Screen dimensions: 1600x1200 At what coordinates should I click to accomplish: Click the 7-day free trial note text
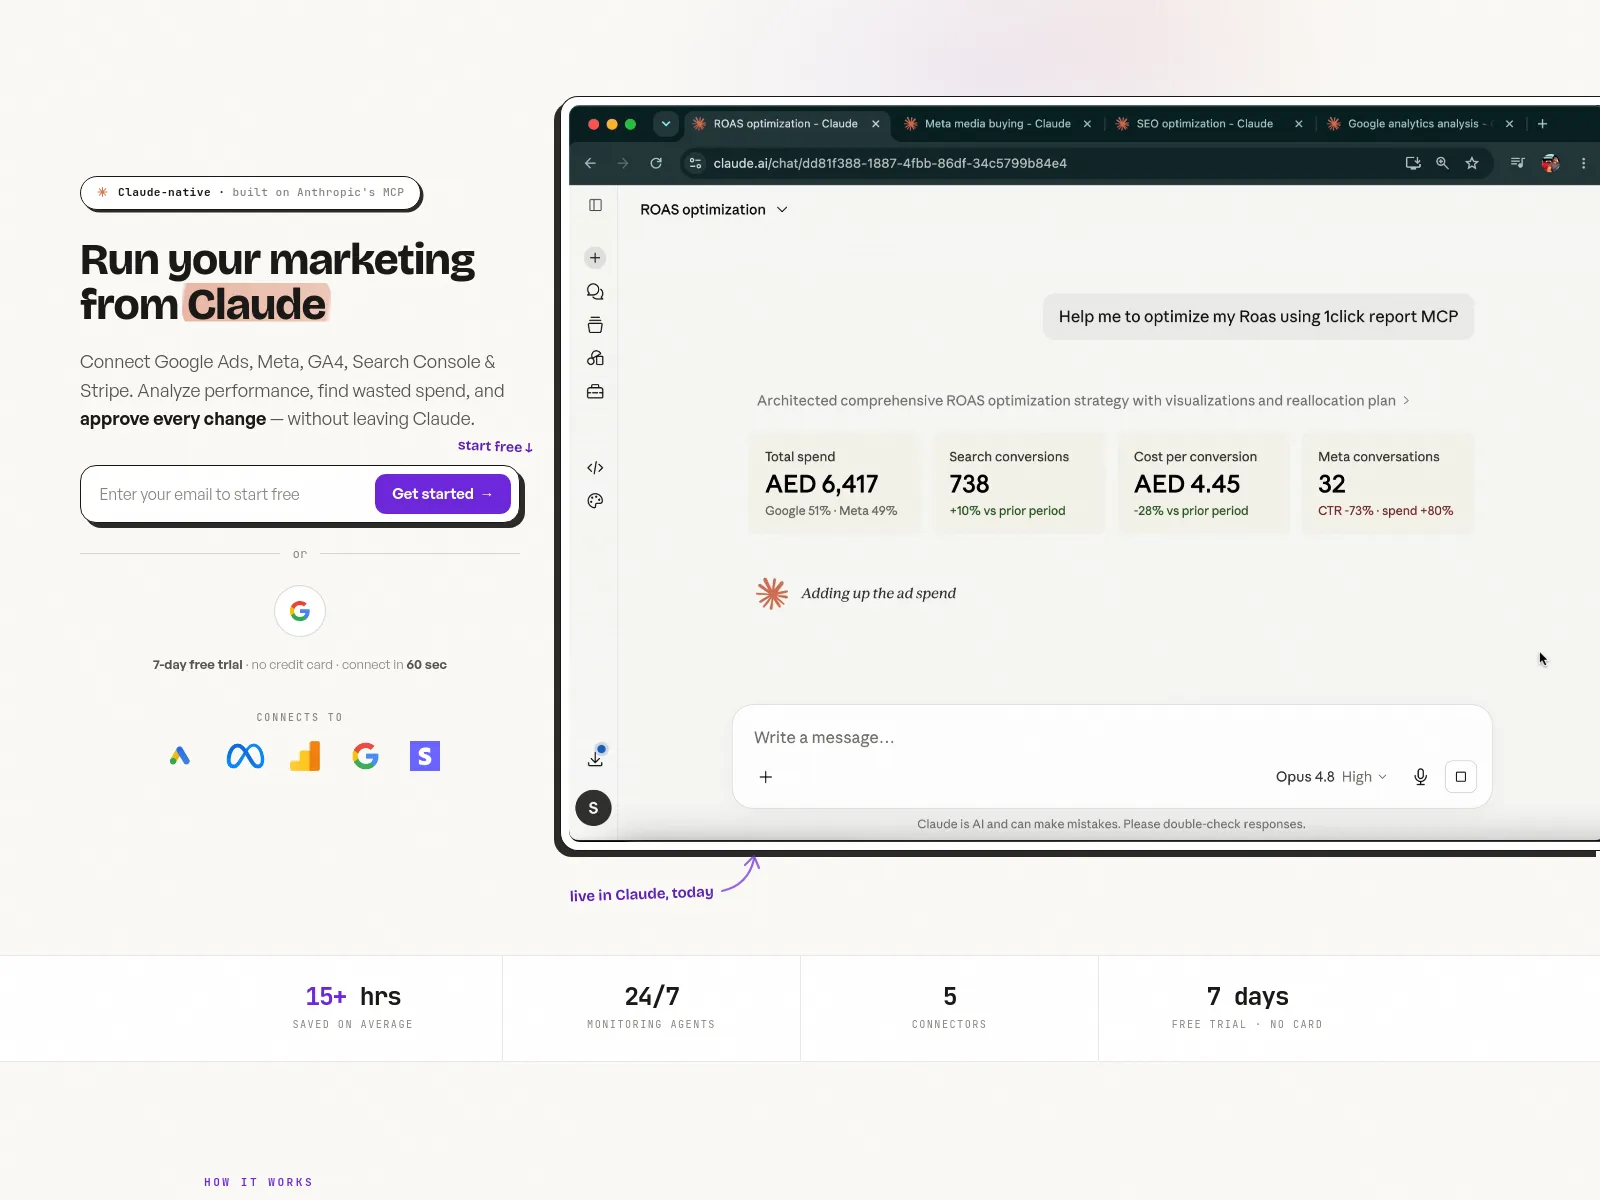(300, 665)
